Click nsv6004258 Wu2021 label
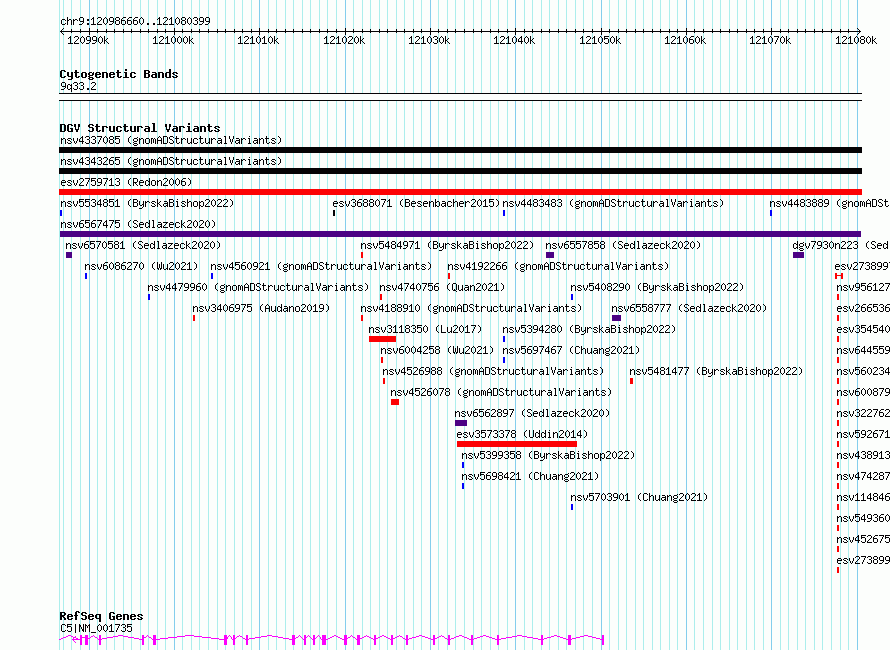 coord(437,350)
